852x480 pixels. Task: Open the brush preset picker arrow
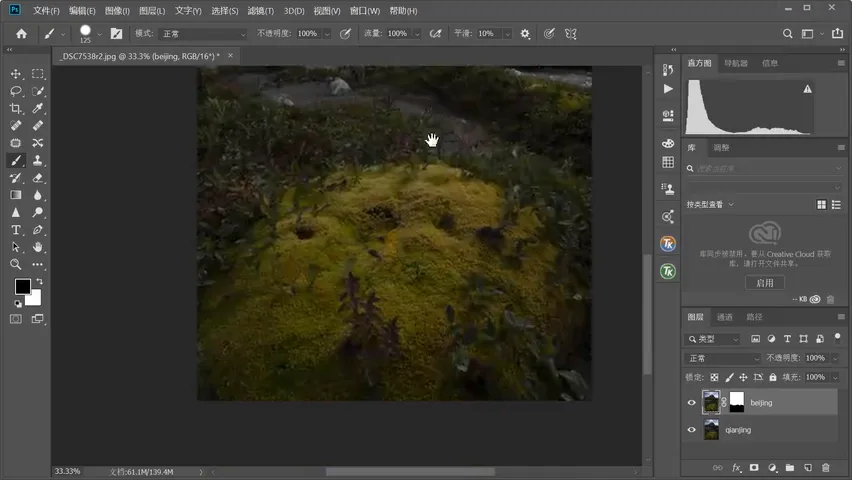pos(99,34)
